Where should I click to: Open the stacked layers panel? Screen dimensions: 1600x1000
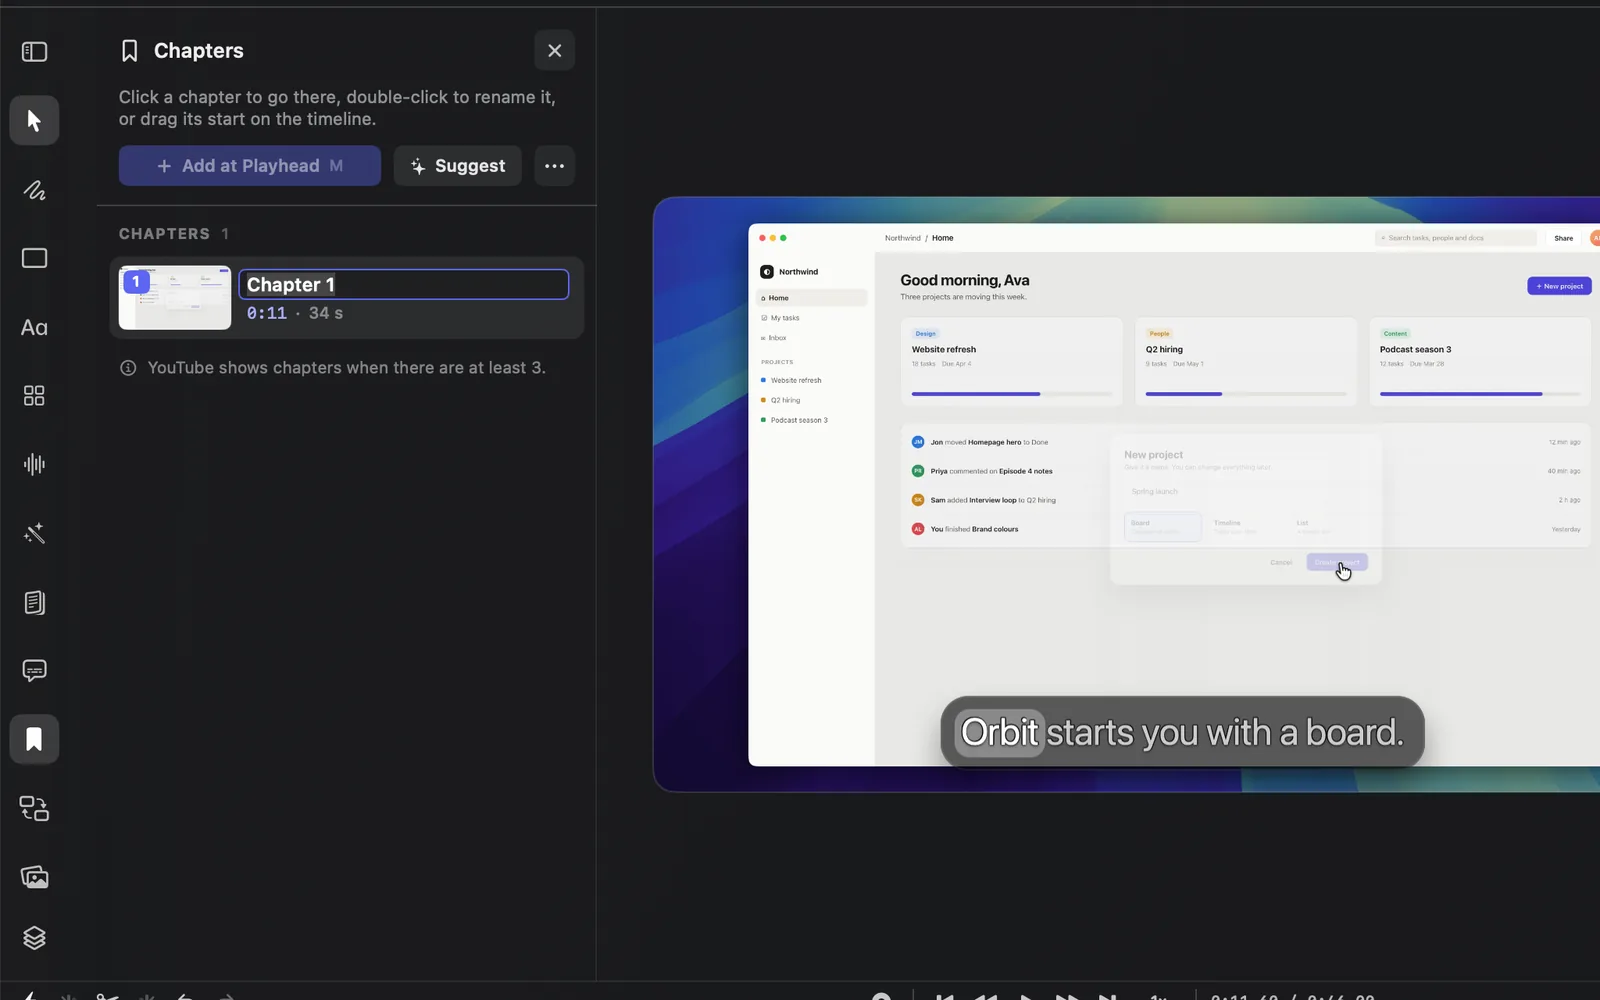[34, 937]
